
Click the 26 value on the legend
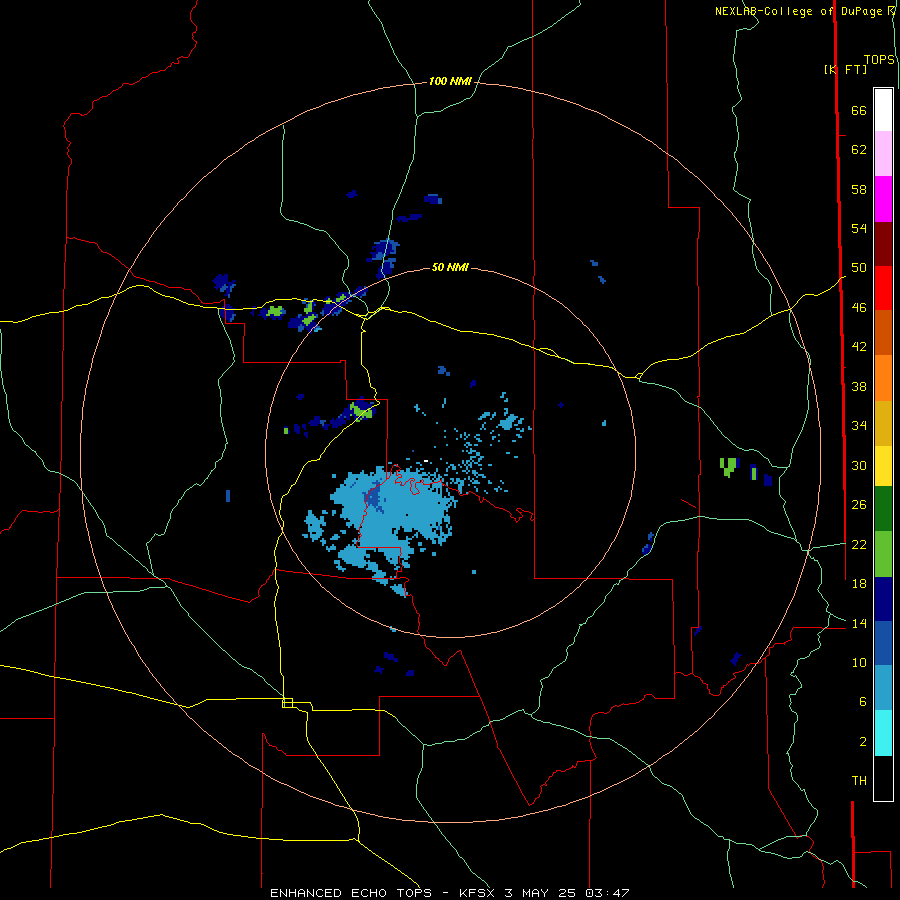coord(859,505)
